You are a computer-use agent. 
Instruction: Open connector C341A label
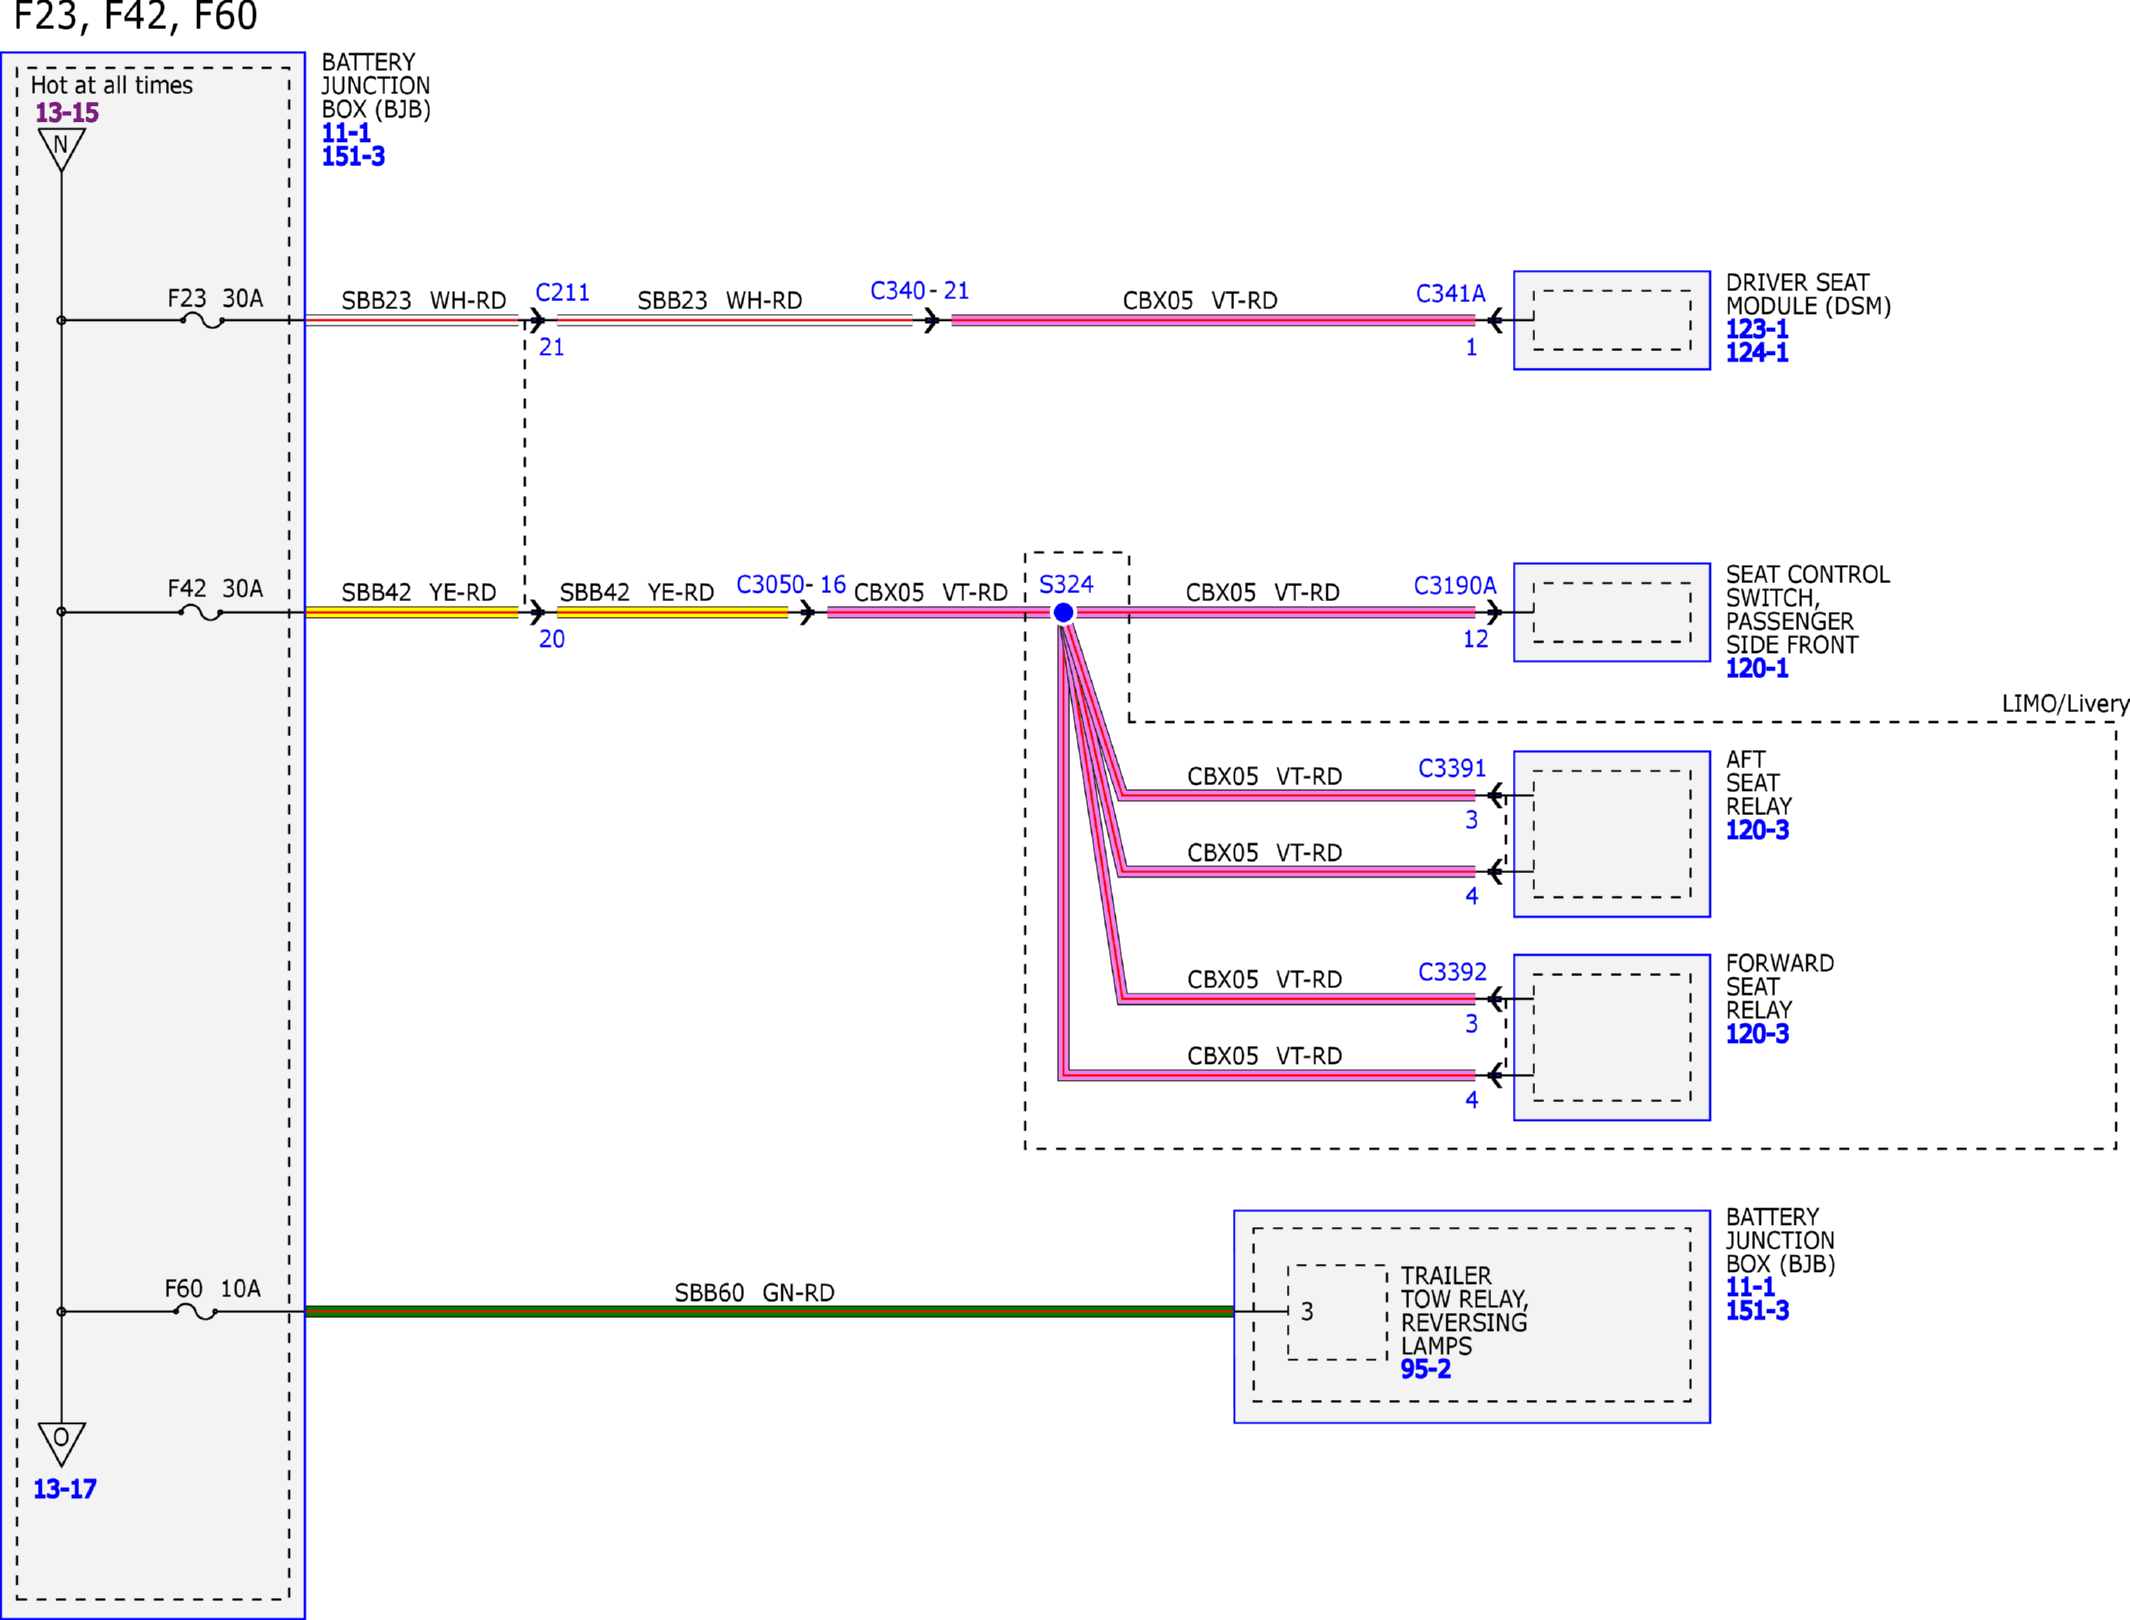click(1450, 294)
